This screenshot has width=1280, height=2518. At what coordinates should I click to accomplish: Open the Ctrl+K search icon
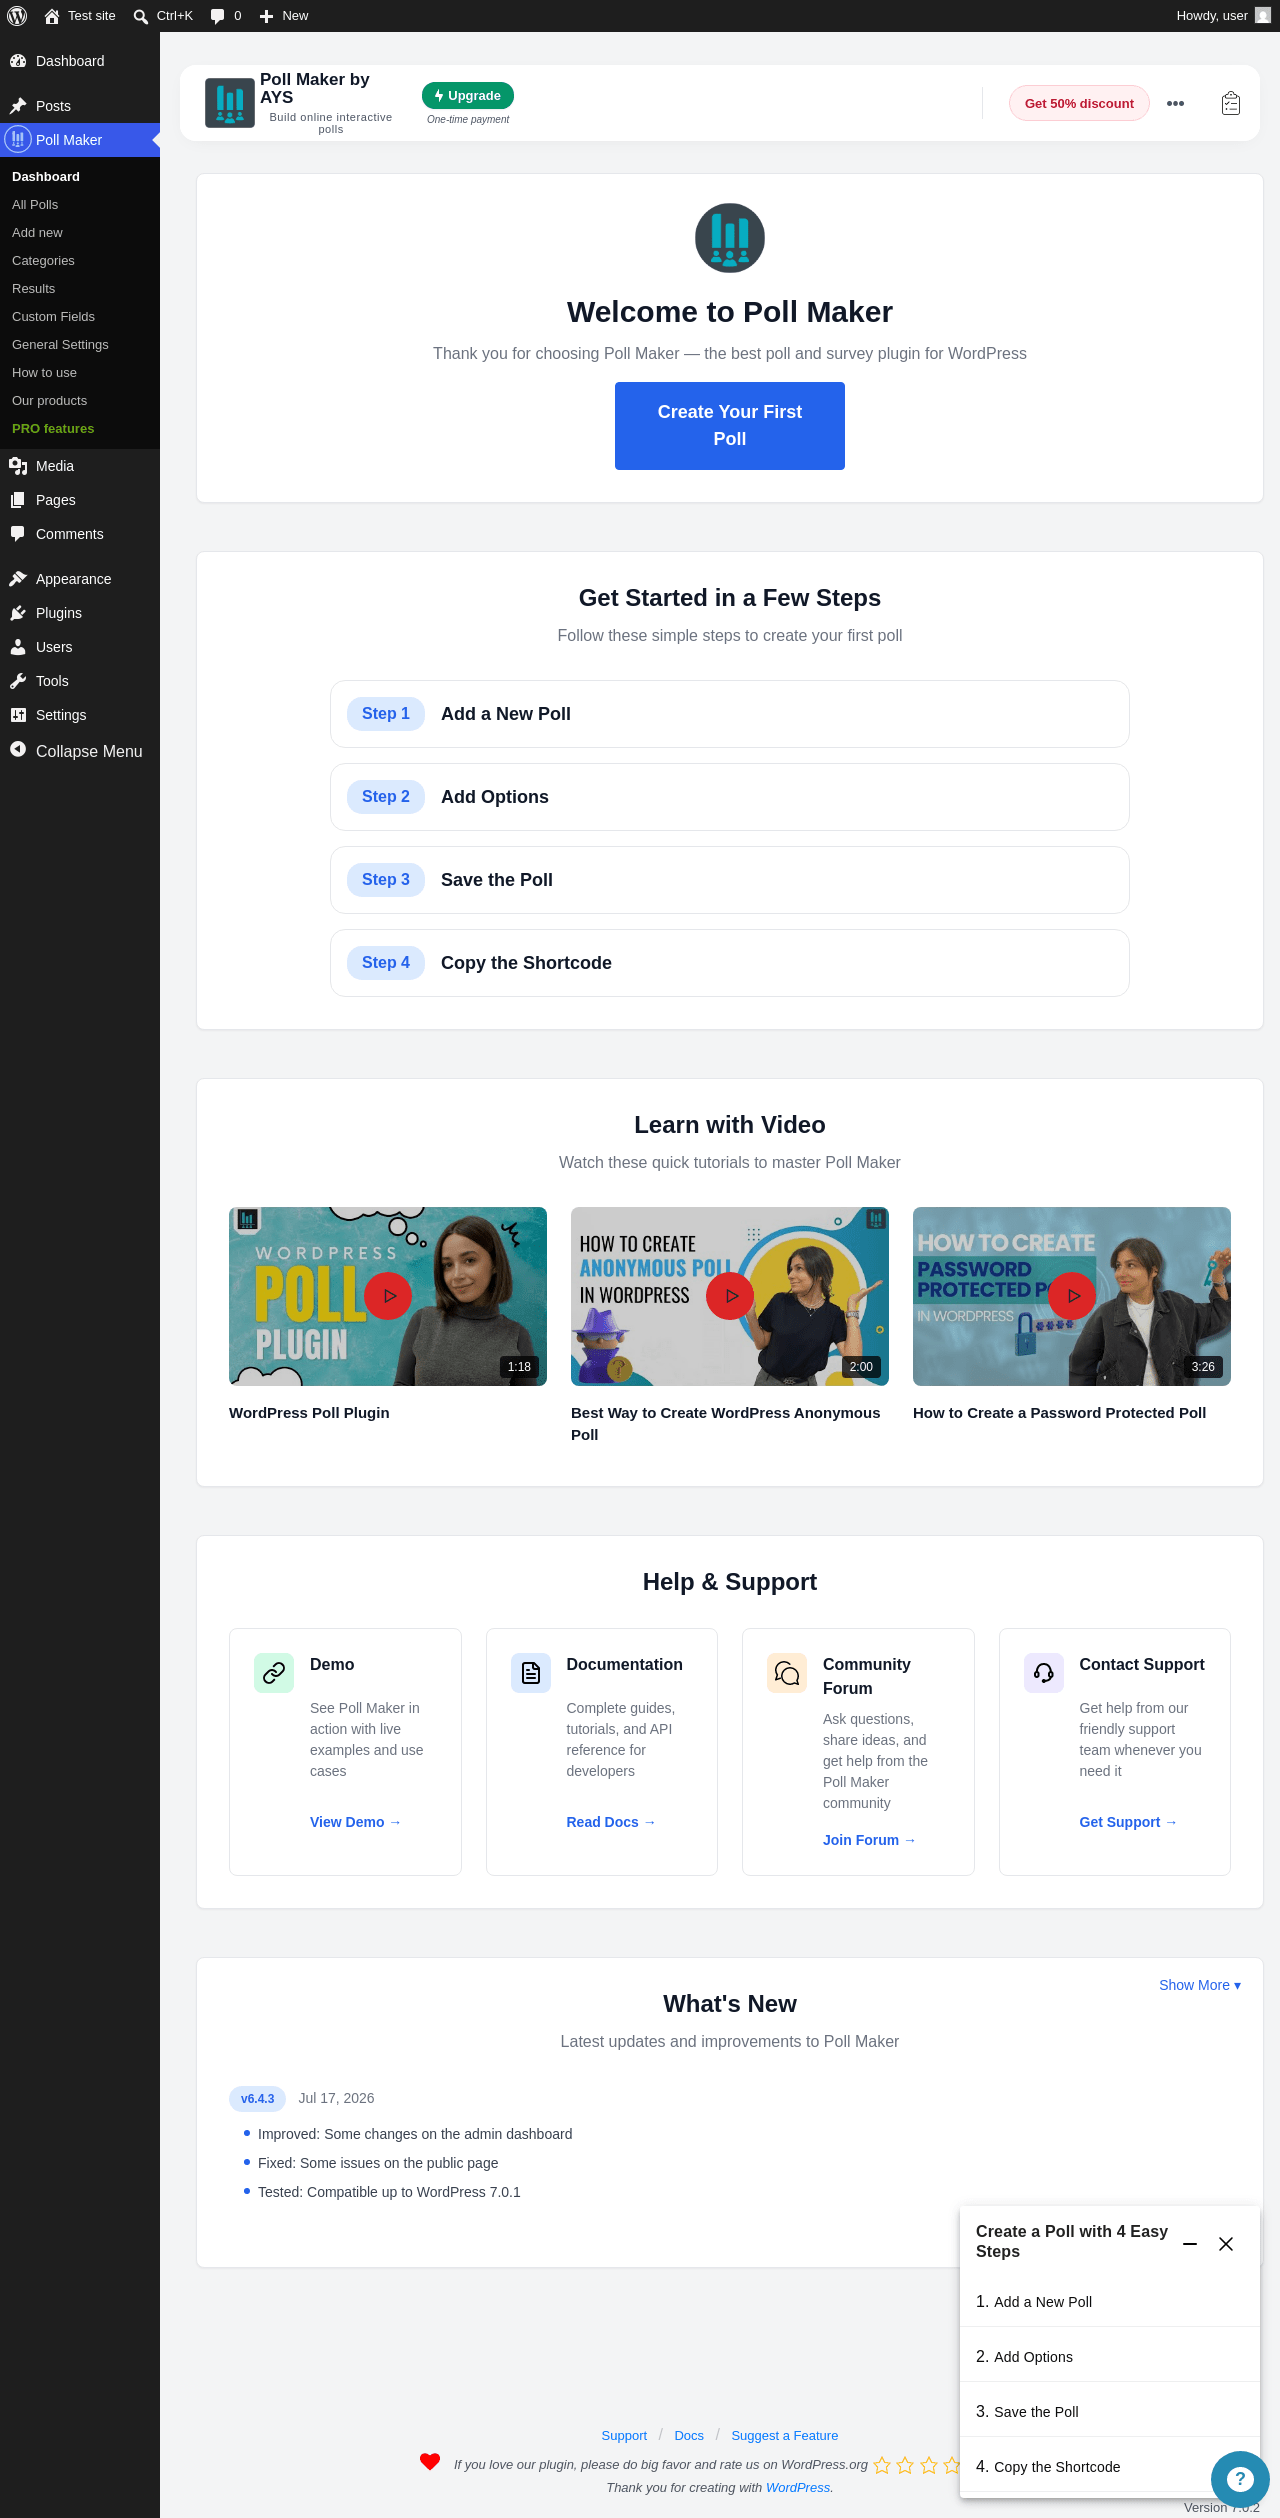(x=141, y=16)
